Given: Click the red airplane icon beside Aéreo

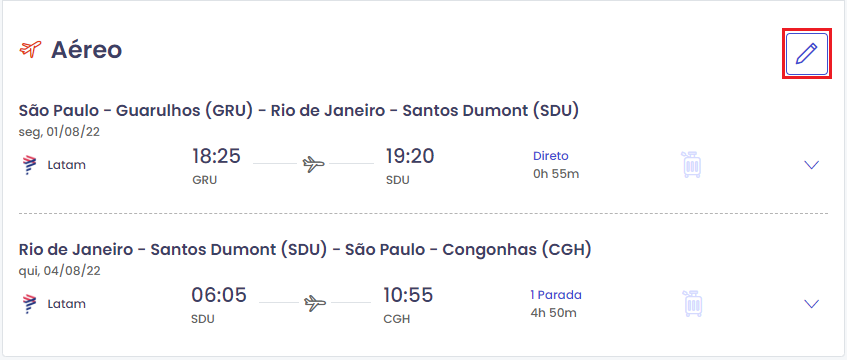Looking at the screenshot, I should pos(30,49).
